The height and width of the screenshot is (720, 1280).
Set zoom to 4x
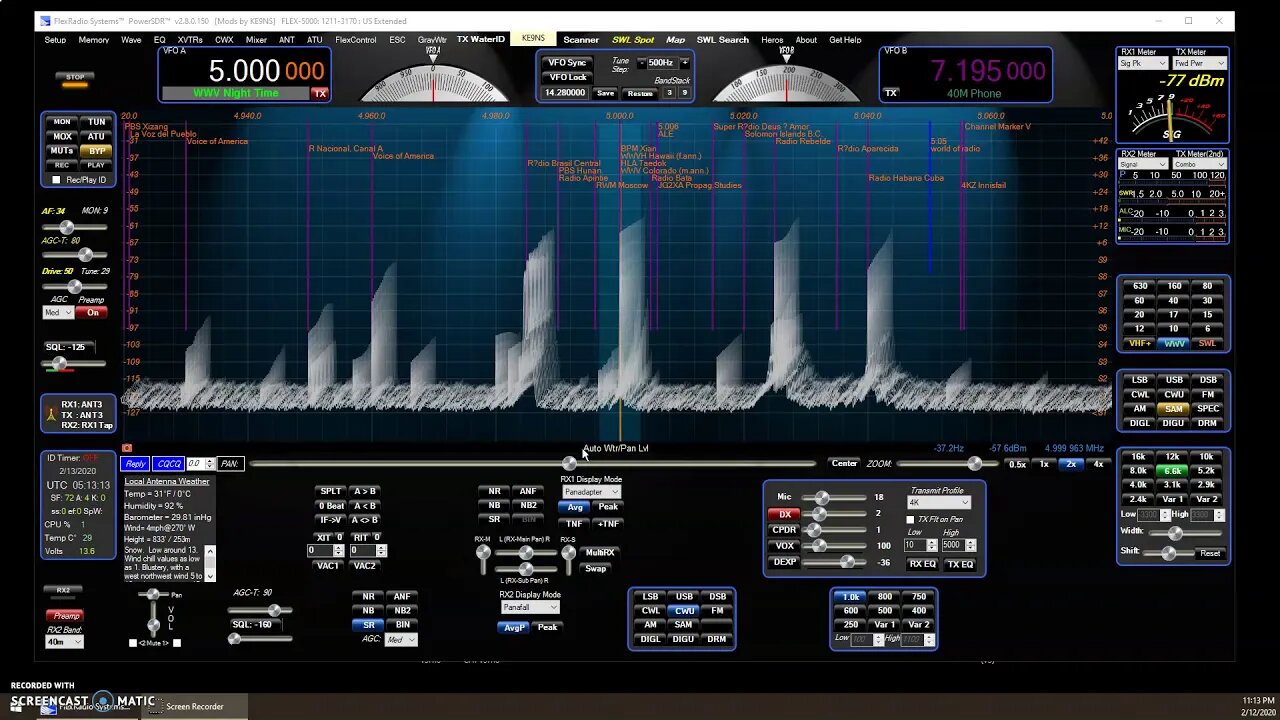tap(1098, 464)
